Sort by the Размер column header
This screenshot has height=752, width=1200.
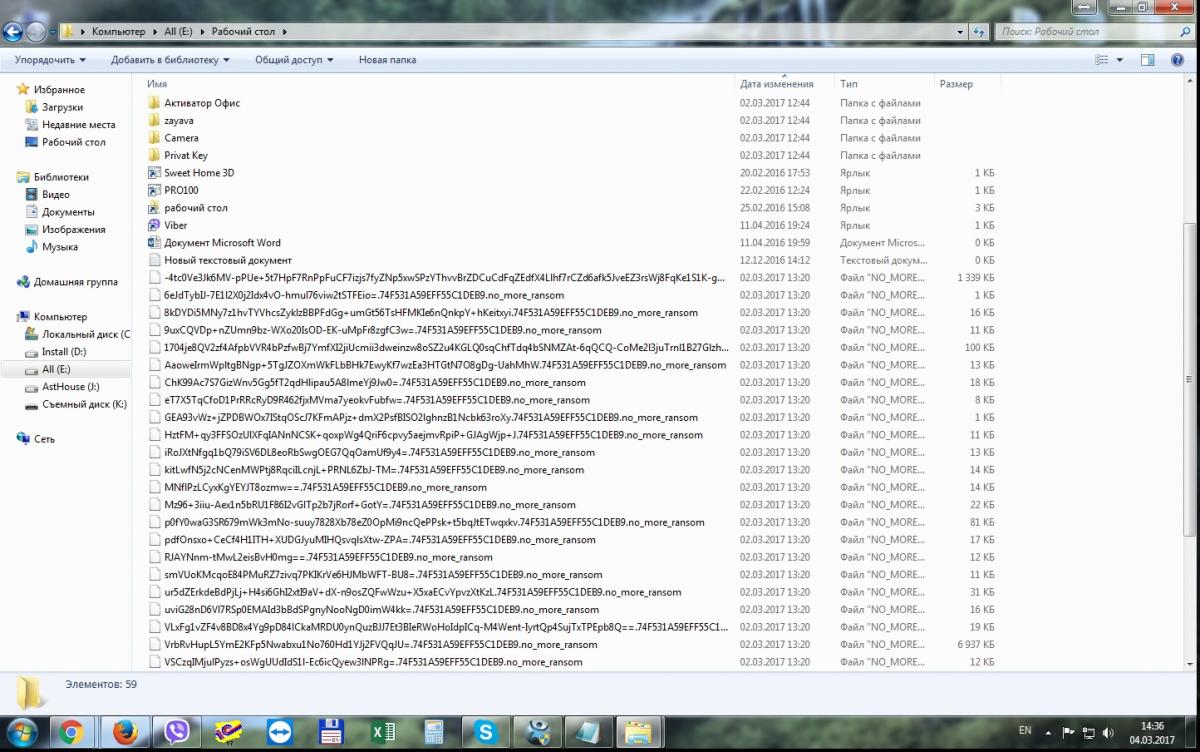pos(956,84)
